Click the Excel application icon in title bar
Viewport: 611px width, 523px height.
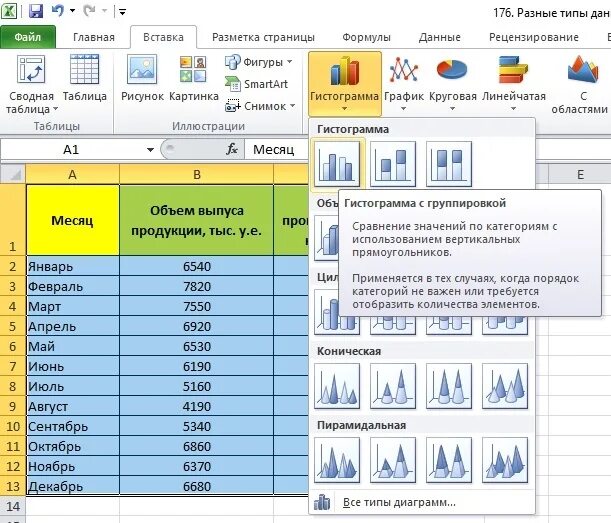point(9,10)
